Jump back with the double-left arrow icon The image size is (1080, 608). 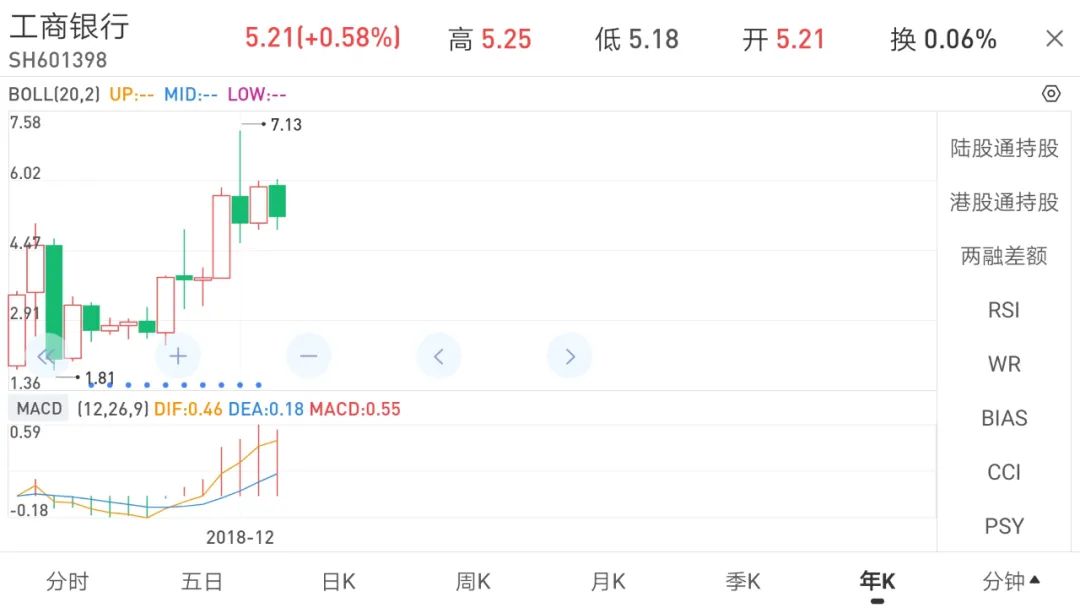pos(46,355)
